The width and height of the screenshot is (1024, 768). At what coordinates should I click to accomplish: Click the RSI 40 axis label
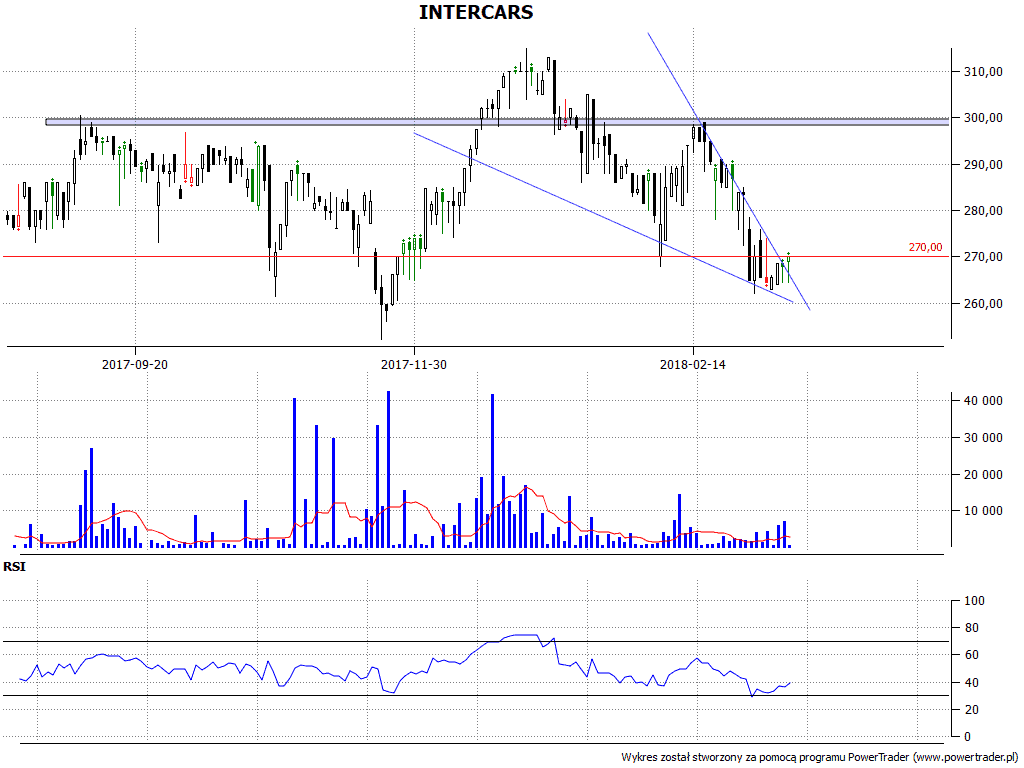point(972,682)
